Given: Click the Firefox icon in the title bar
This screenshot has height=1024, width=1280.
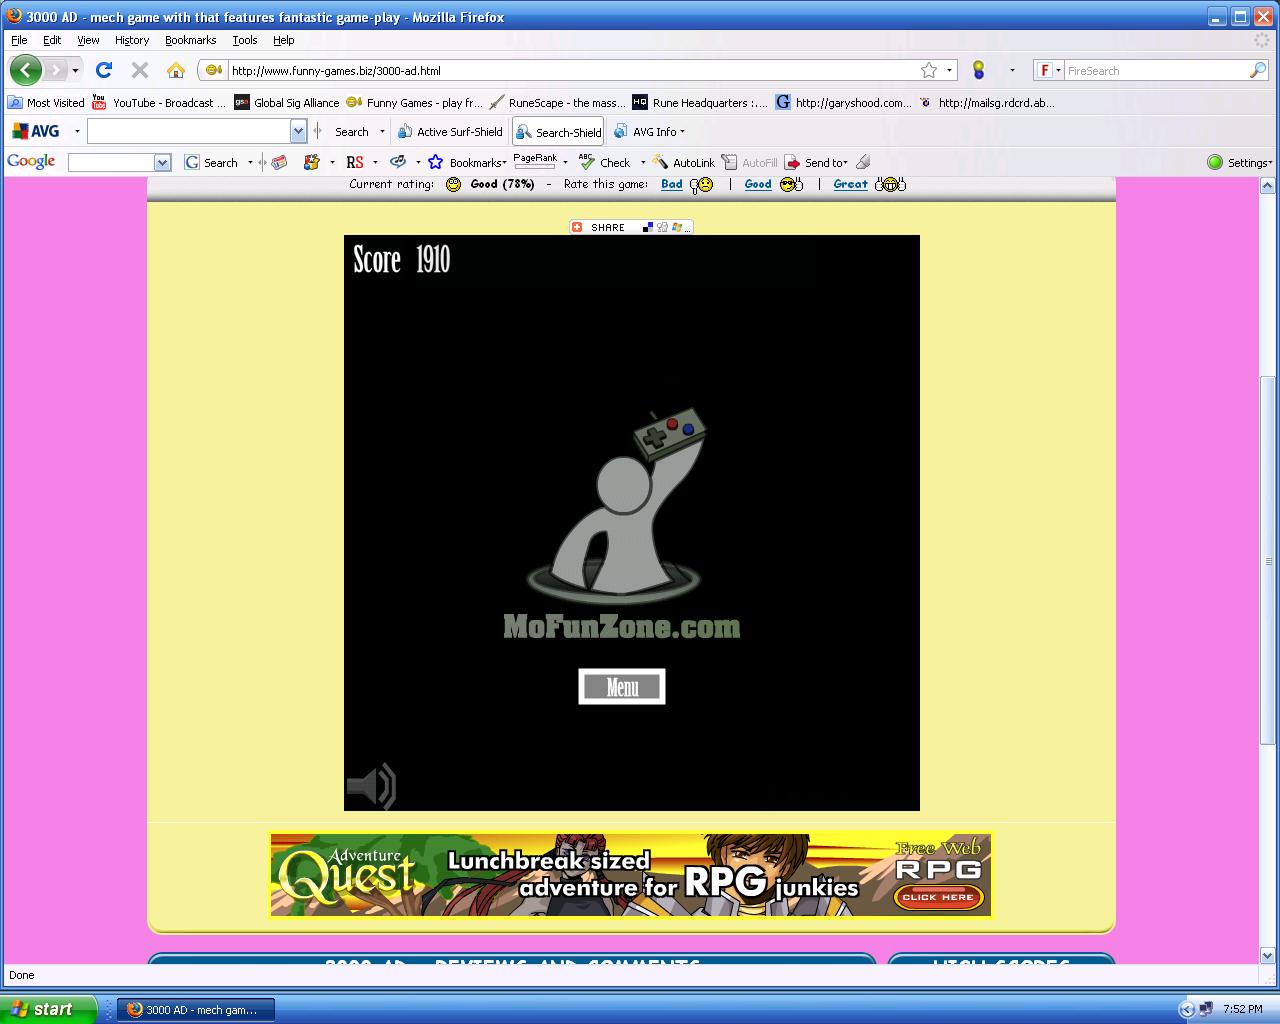Looking at the screenshot, I should coord(14,16).
